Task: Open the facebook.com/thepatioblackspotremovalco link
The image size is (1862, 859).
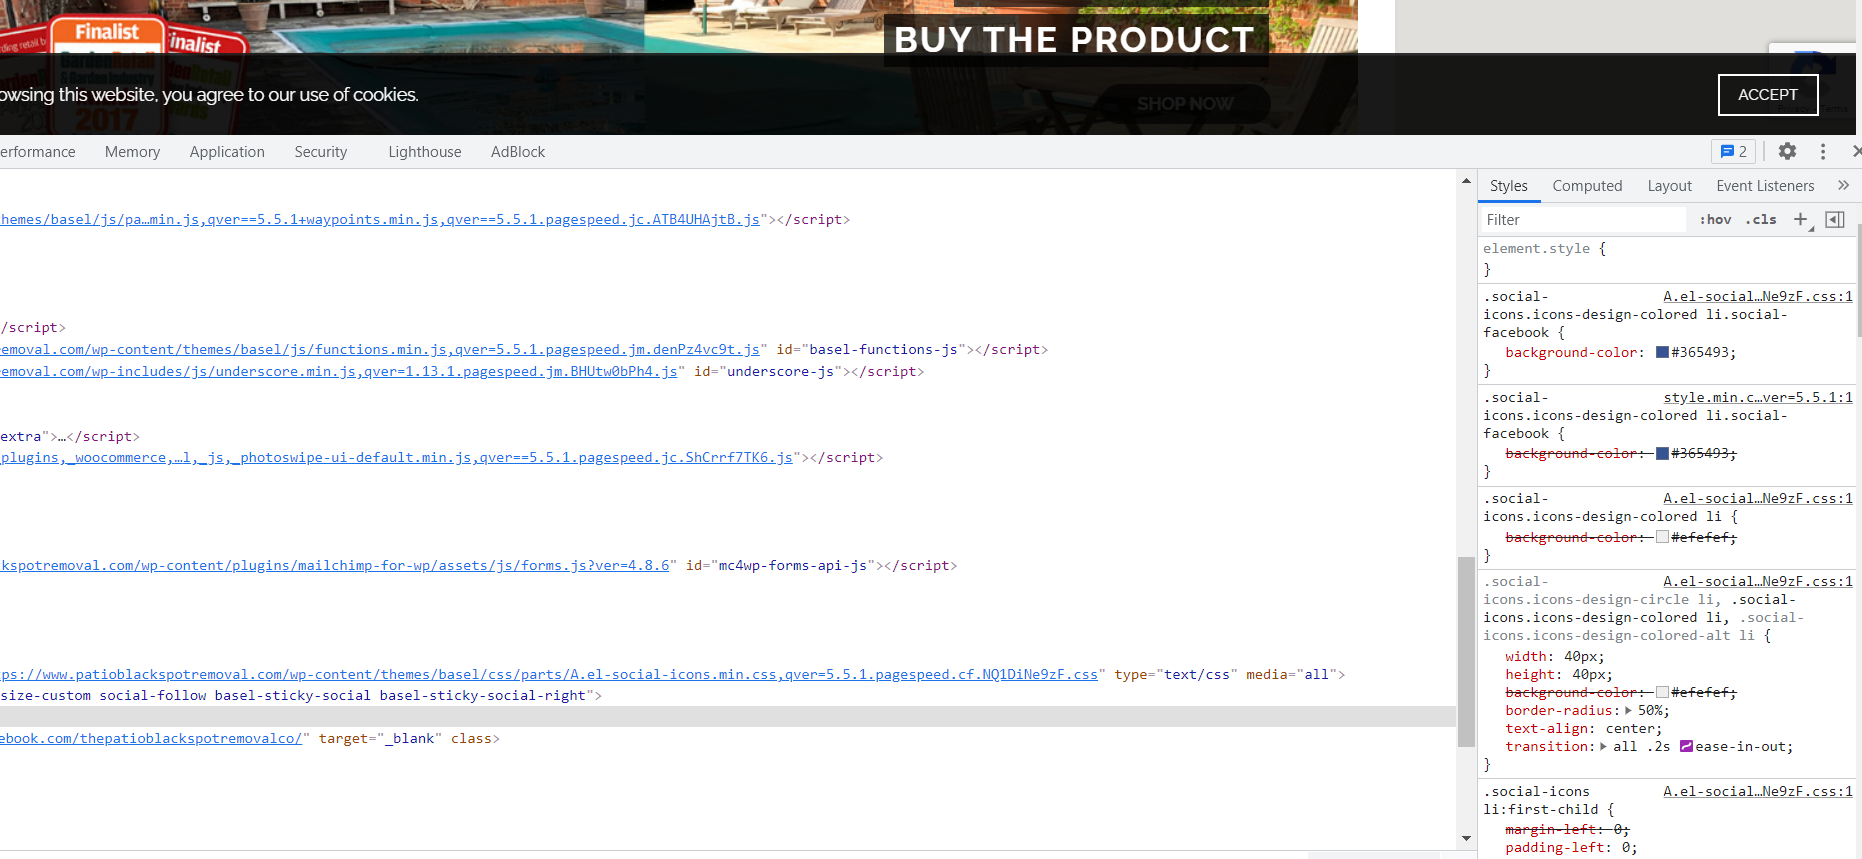Action: [151, 739]
